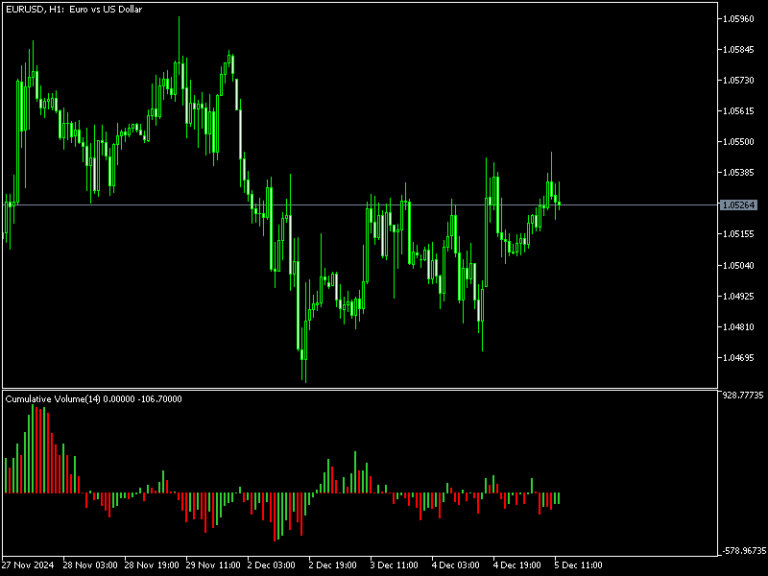The width and height of the screenshot is (768, 576).
Task: Select the 29 Nov 11:00 time marker
Action: 213,565
